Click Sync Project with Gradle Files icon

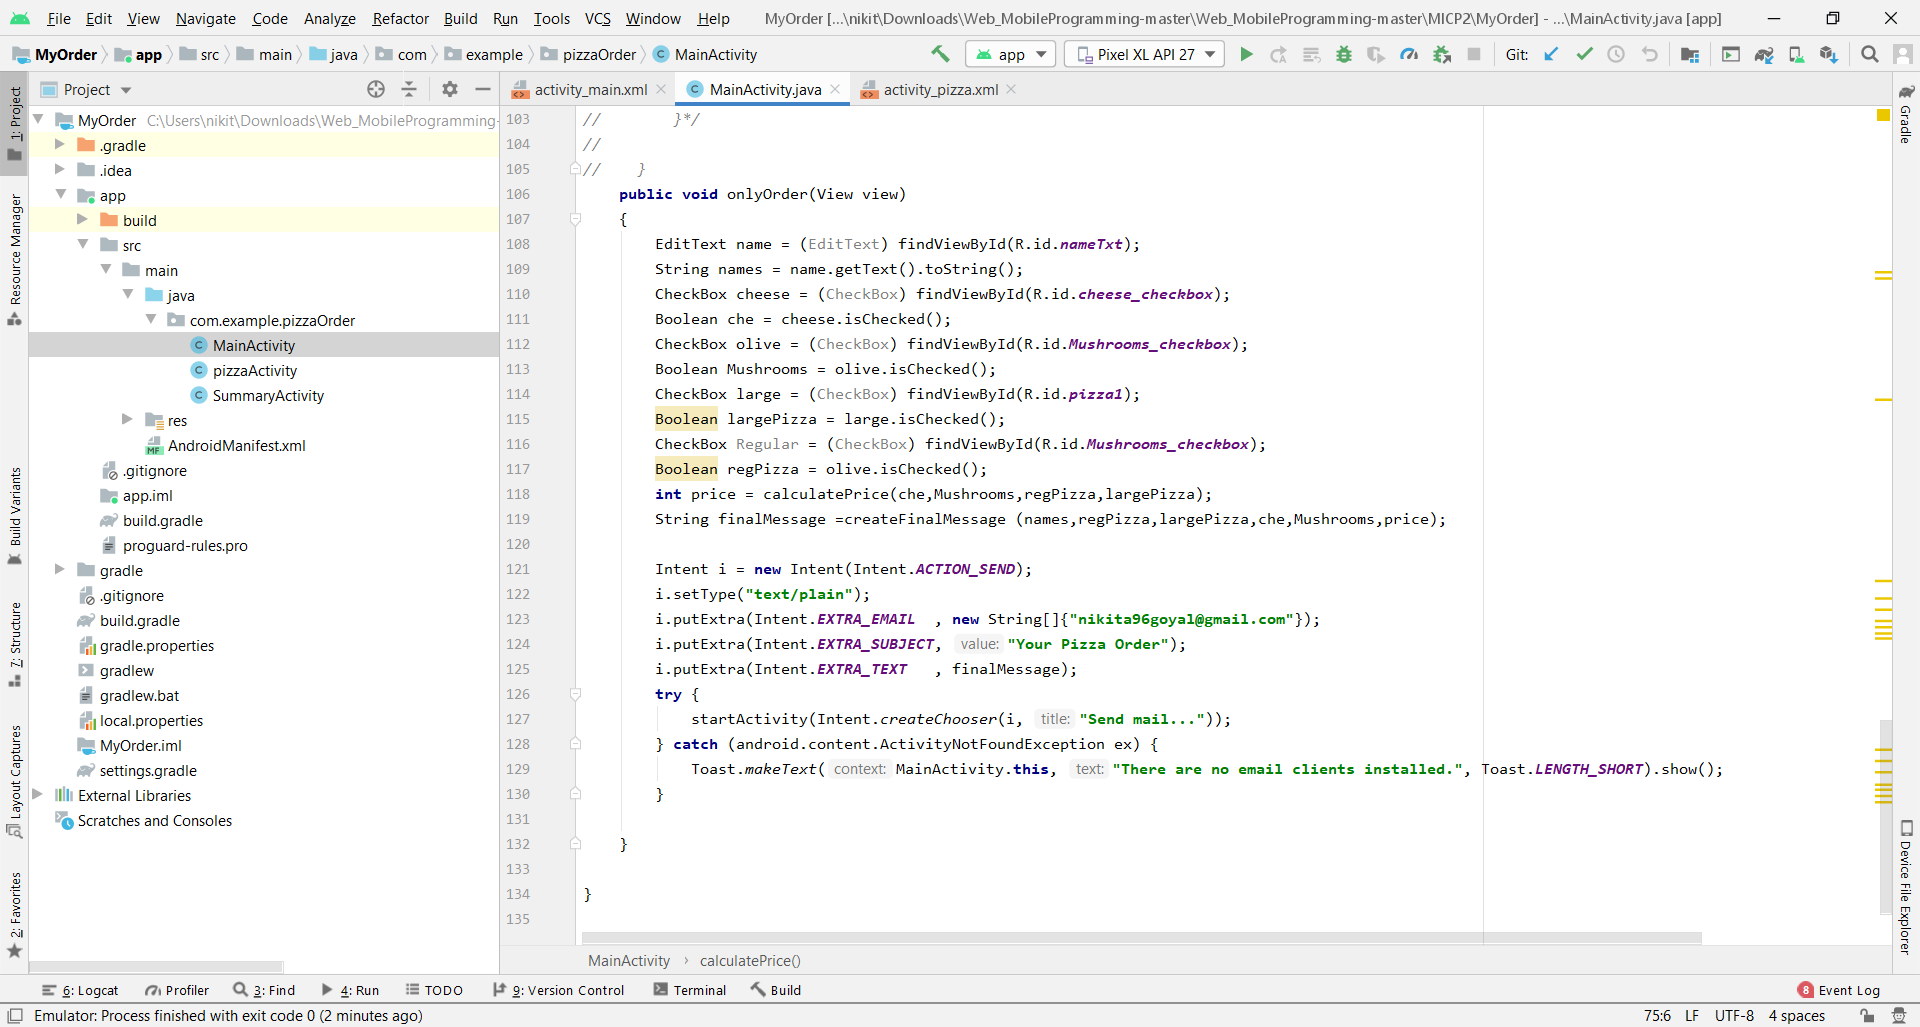(1764, 54)
